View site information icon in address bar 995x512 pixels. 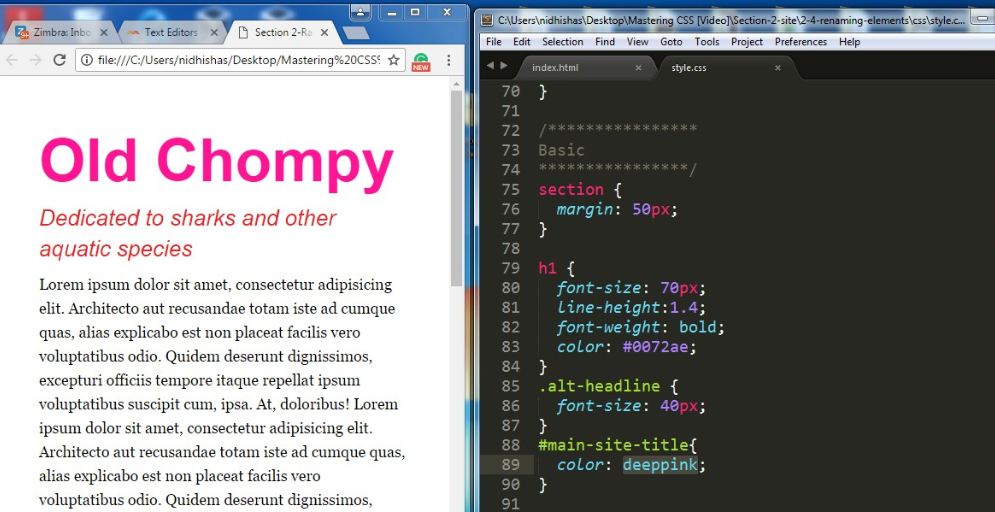point(87,60)
